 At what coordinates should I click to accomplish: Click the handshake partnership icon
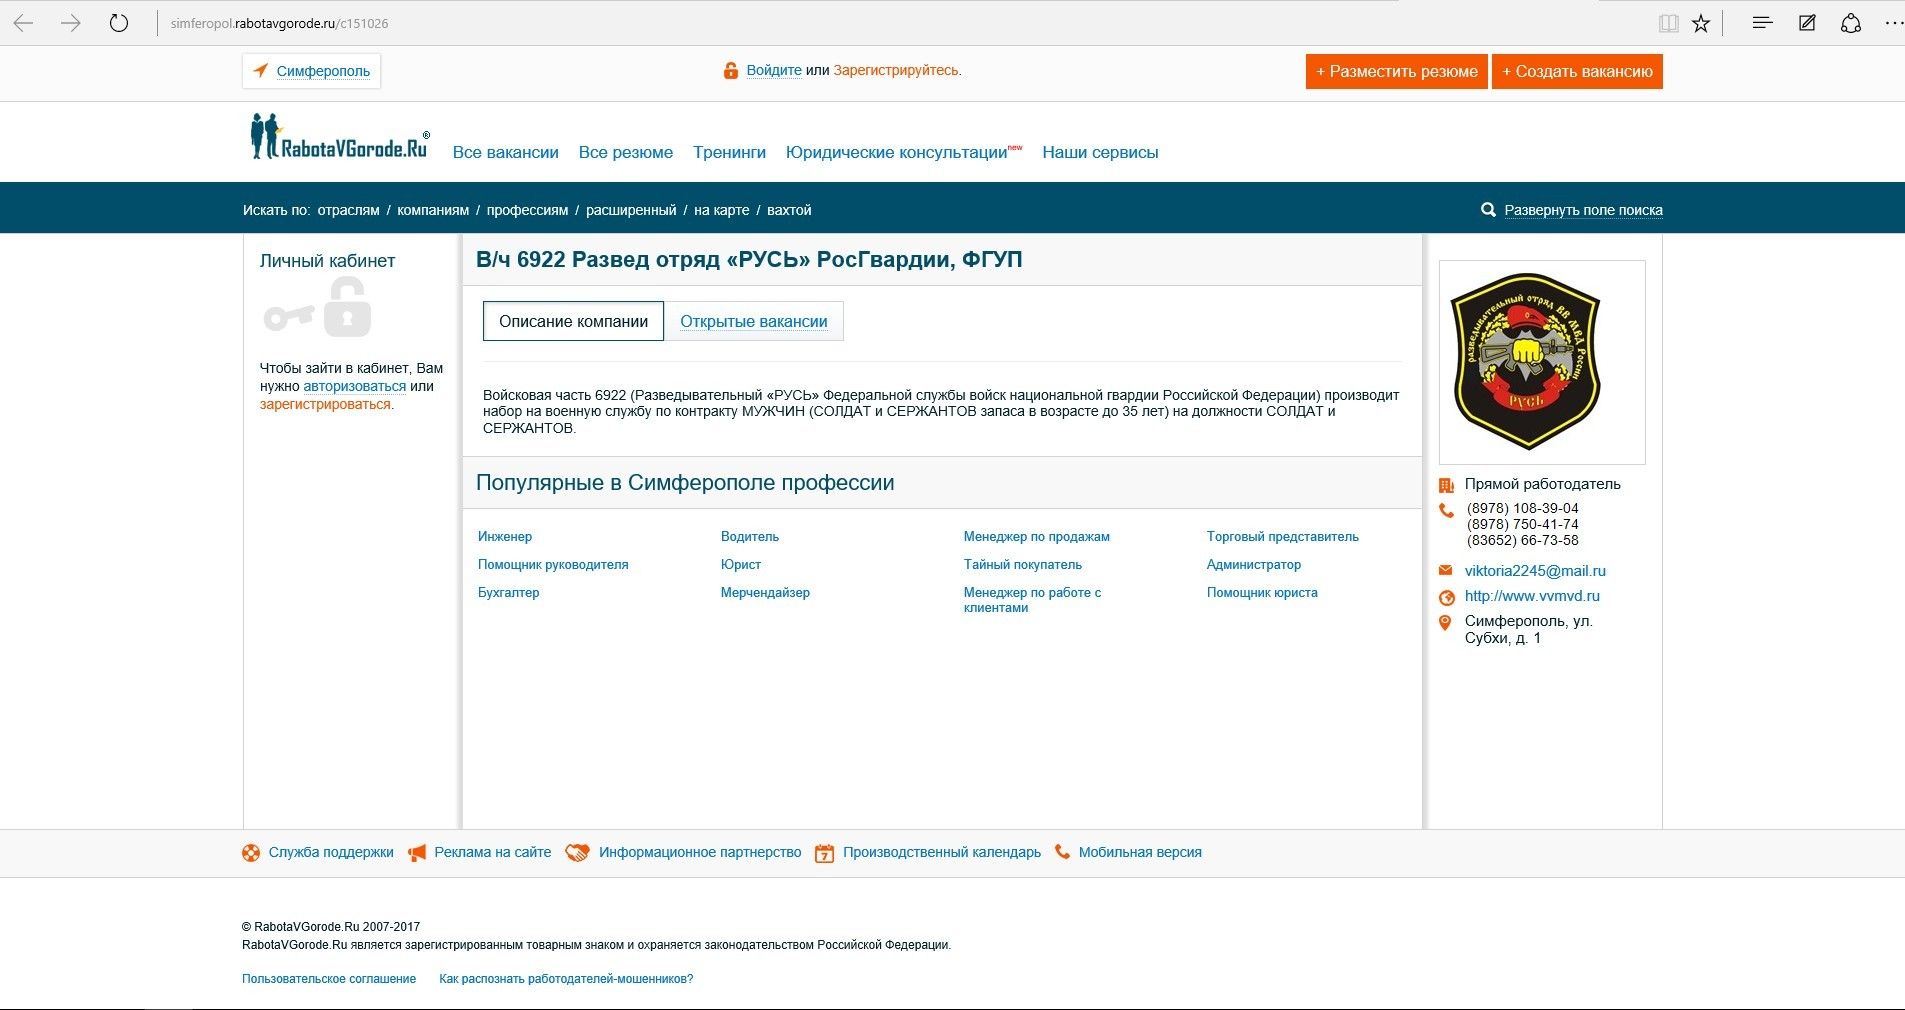(x=578, y=853)
